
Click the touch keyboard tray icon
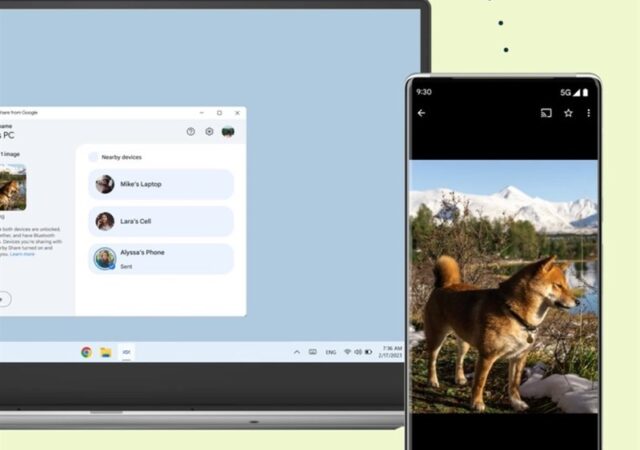point(313,352)
